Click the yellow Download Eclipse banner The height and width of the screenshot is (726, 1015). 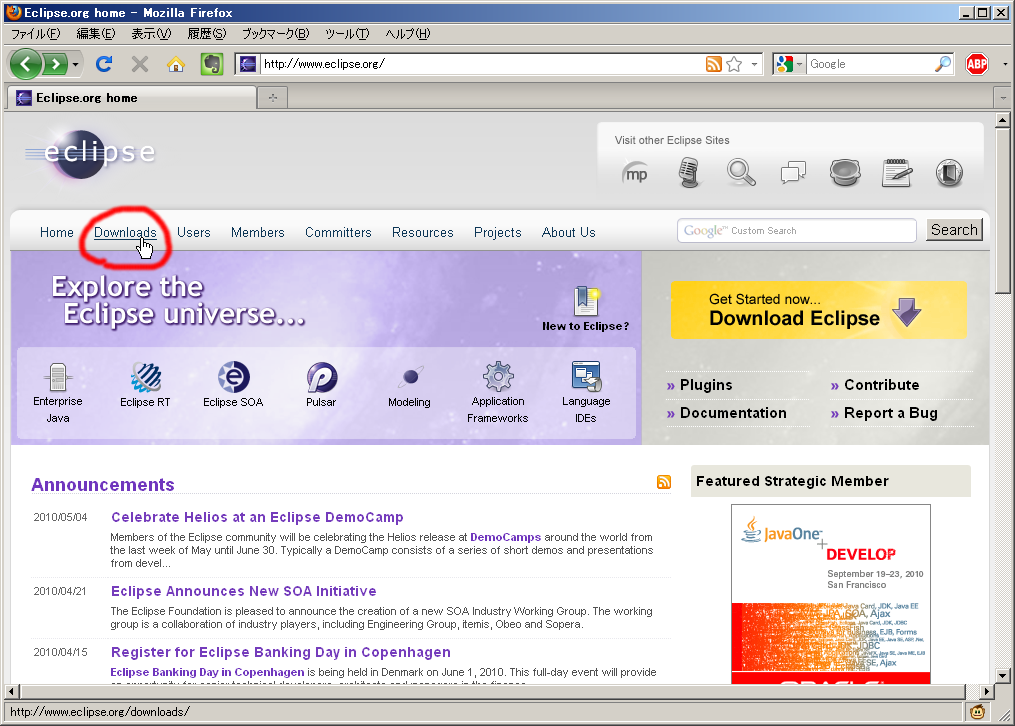[819, 310]
